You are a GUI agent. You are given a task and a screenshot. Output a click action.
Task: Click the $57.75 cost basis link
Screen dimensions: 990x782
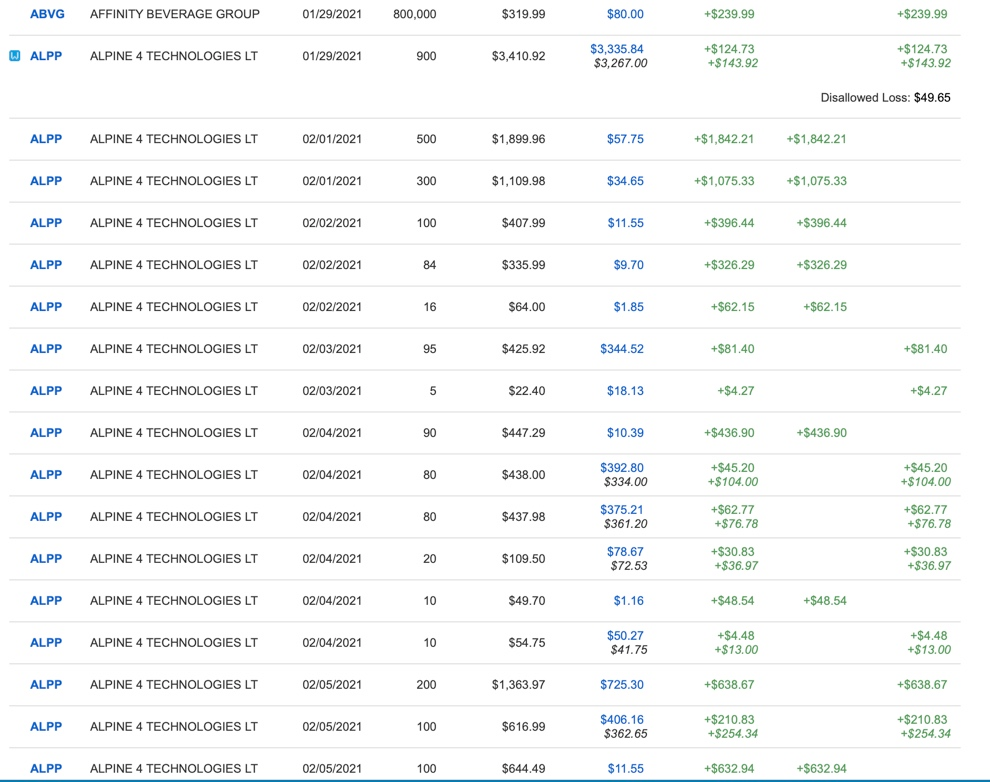click(625, 139)
